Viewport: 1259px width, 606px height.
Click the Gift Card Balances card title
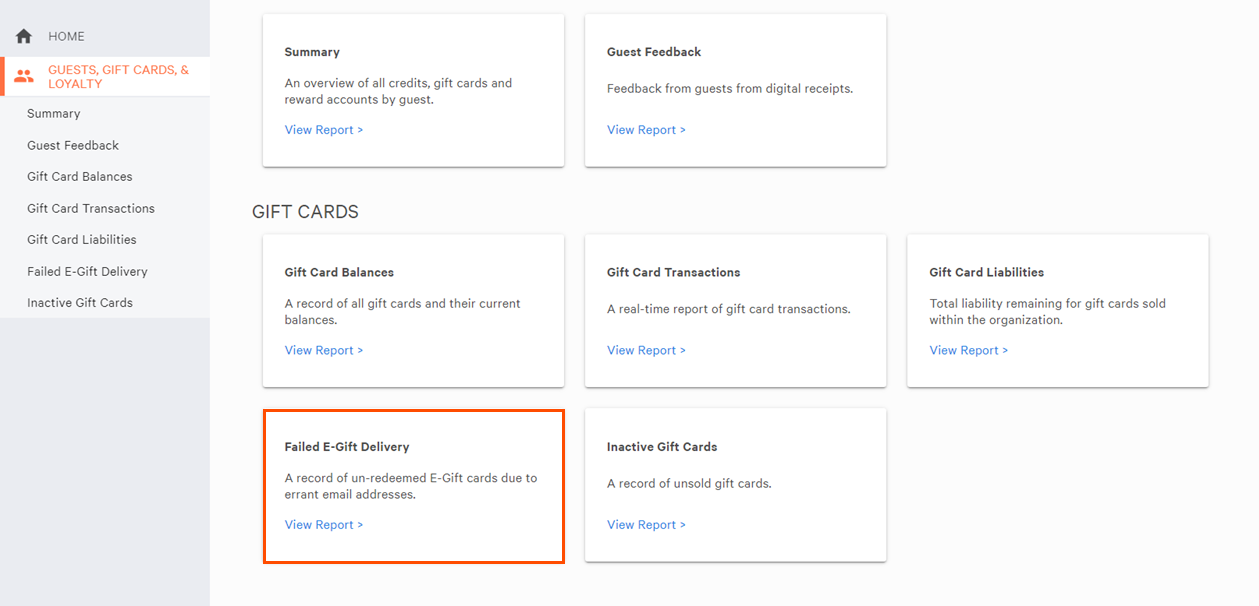339,272
